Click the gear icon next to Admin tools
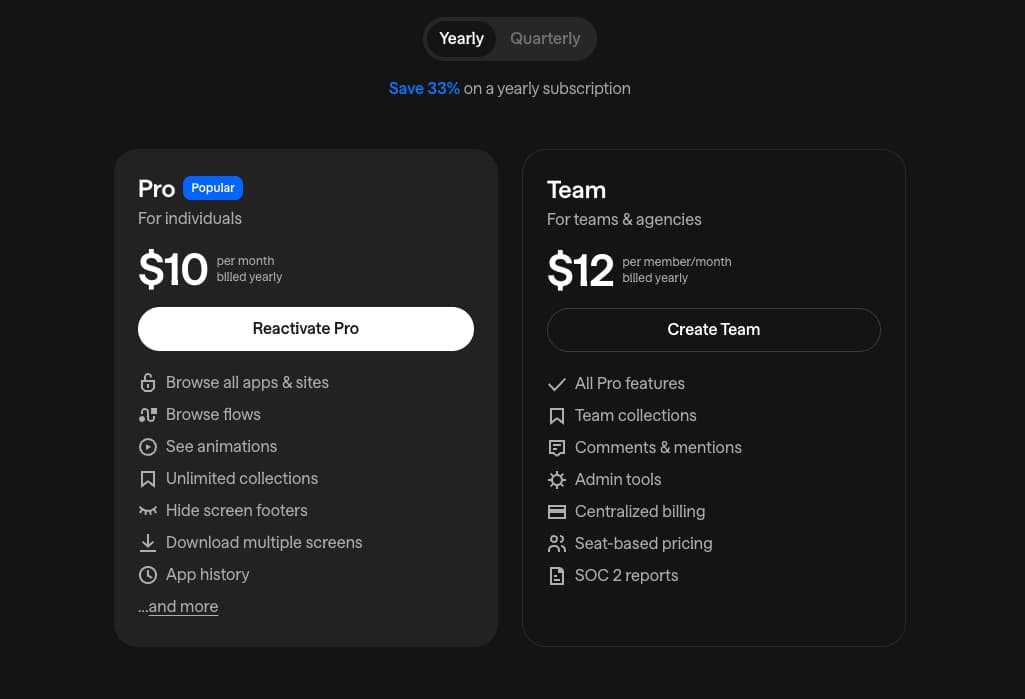Viewport: 1025px width, 699px height. point(557,480)
